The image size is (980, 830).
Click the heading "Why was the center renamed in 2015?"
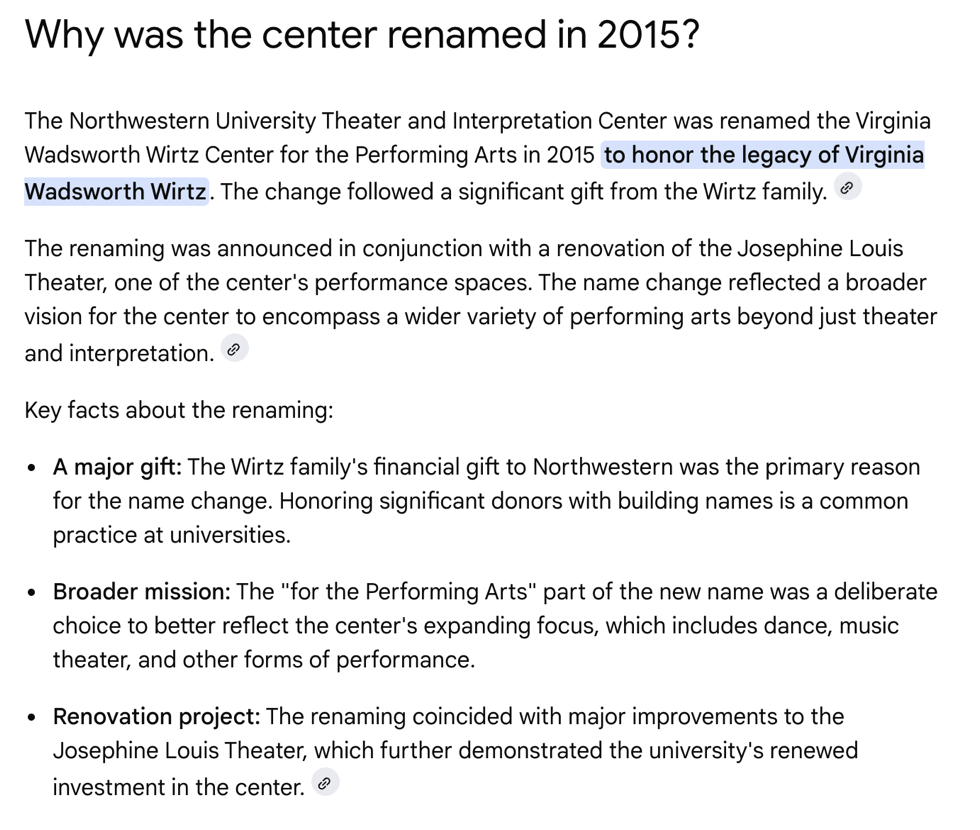coord(362,36)
